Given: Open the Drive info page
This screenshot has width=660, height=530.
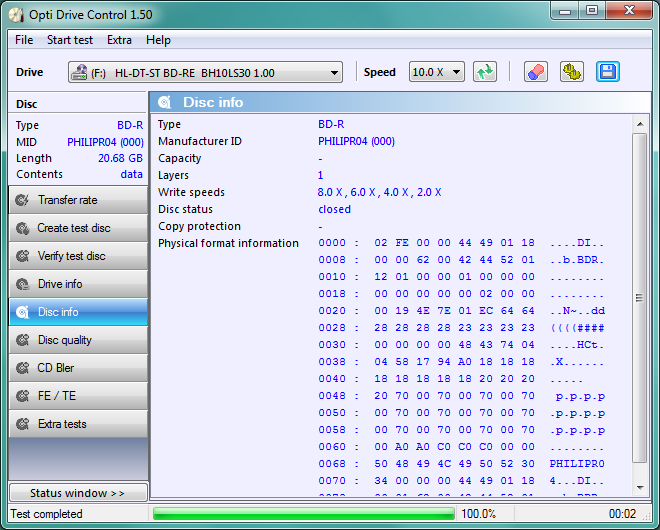Looking at the screenshot, I should (x=78, y=284).
